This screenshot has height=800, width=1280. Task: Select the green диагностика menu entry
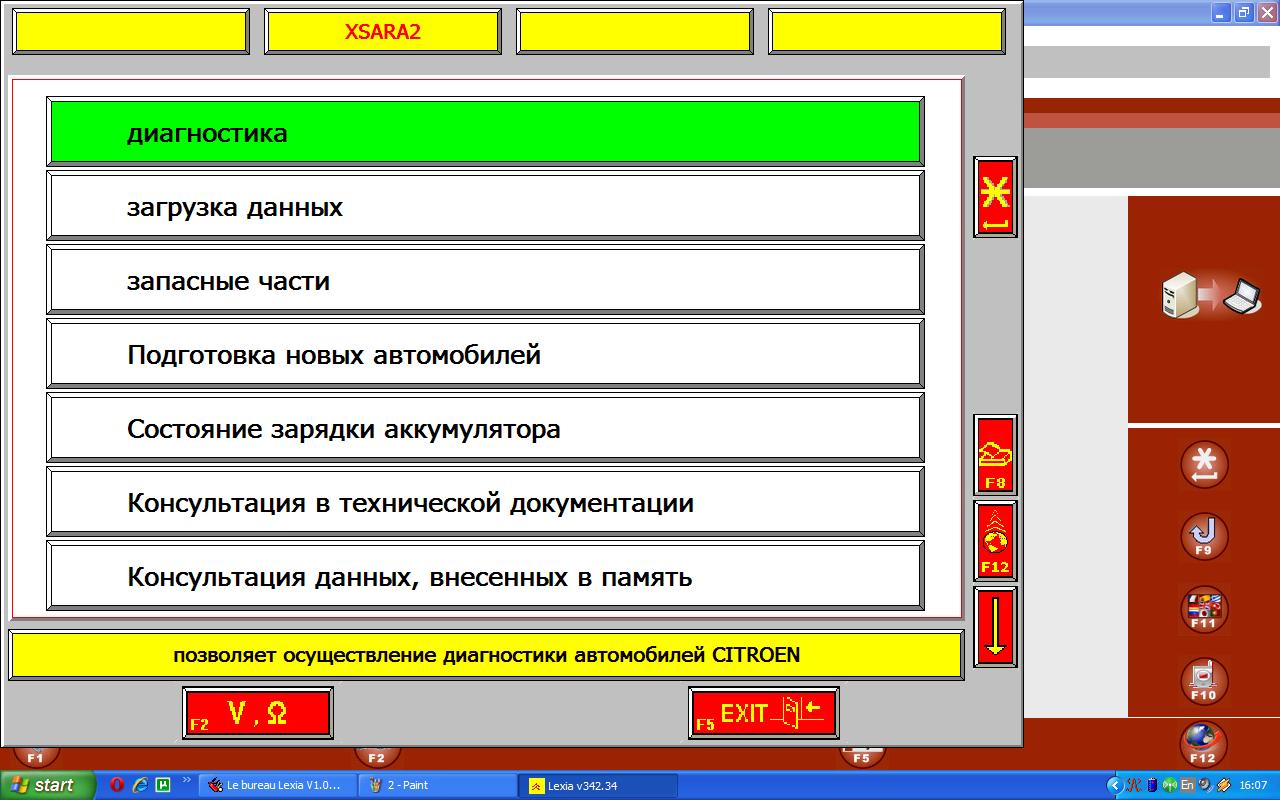pyautogui.click(x=485, y=132)
